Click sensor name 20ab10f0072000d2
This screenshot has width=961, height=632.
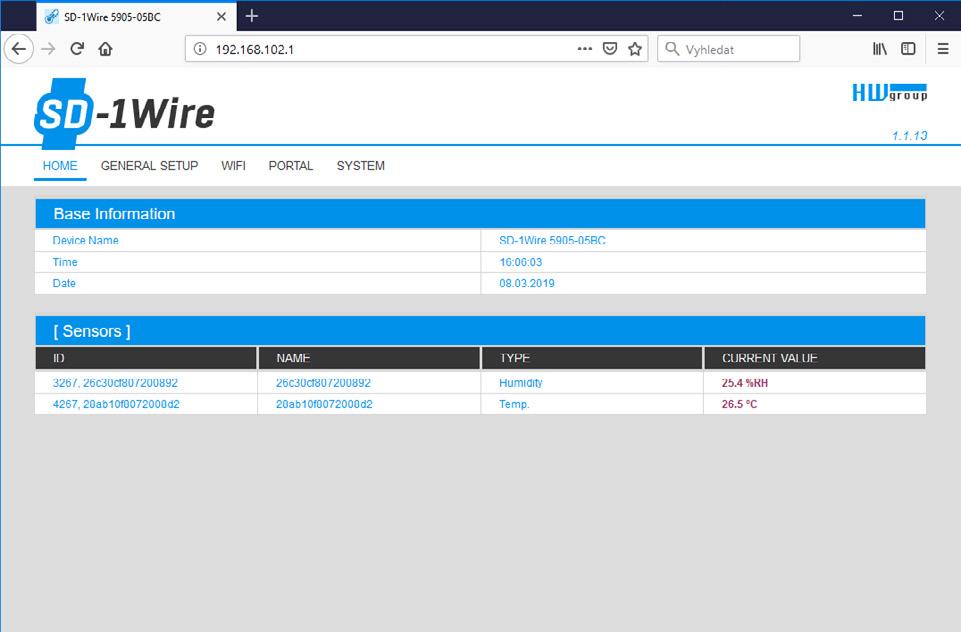point(324,405)
